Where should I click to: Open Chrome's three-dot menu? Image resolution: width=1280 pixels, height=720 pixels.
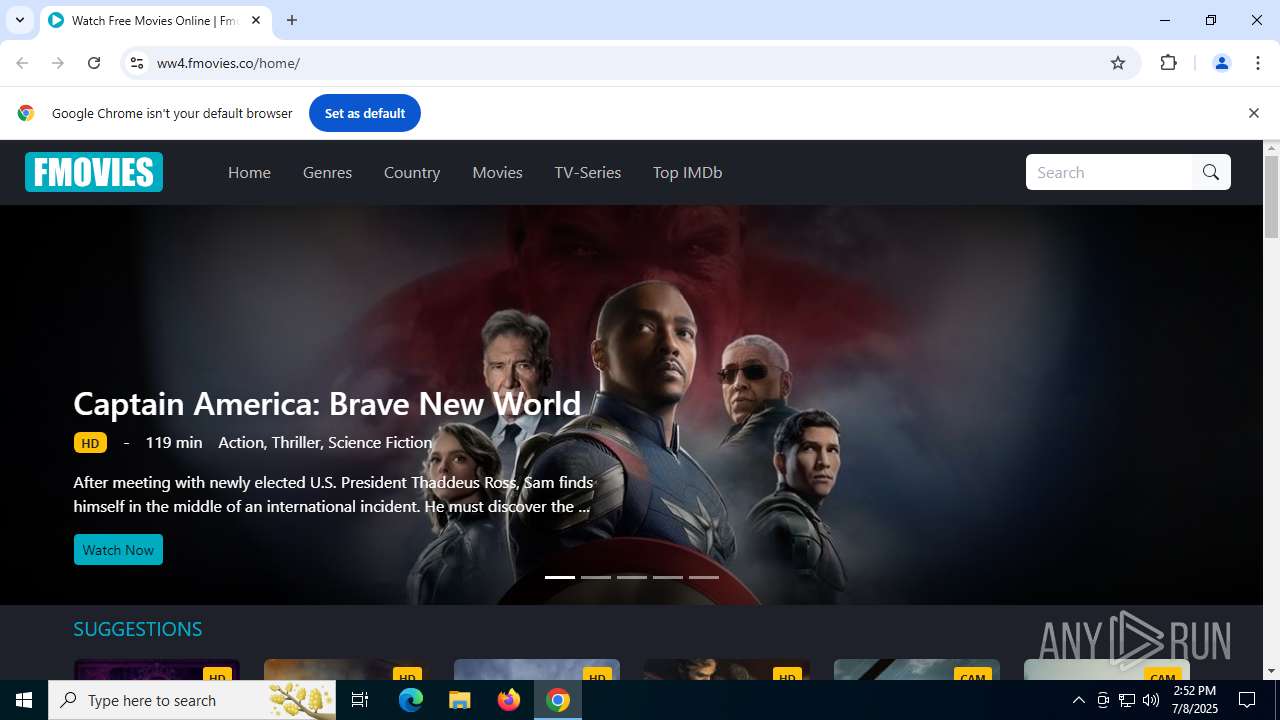1258,63
